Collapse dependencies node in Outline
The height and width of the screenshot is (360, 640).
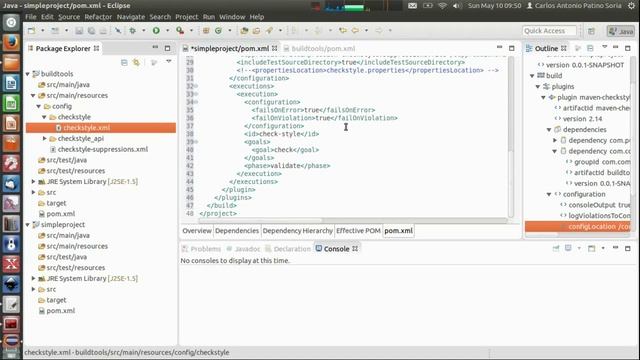point(549,130)
